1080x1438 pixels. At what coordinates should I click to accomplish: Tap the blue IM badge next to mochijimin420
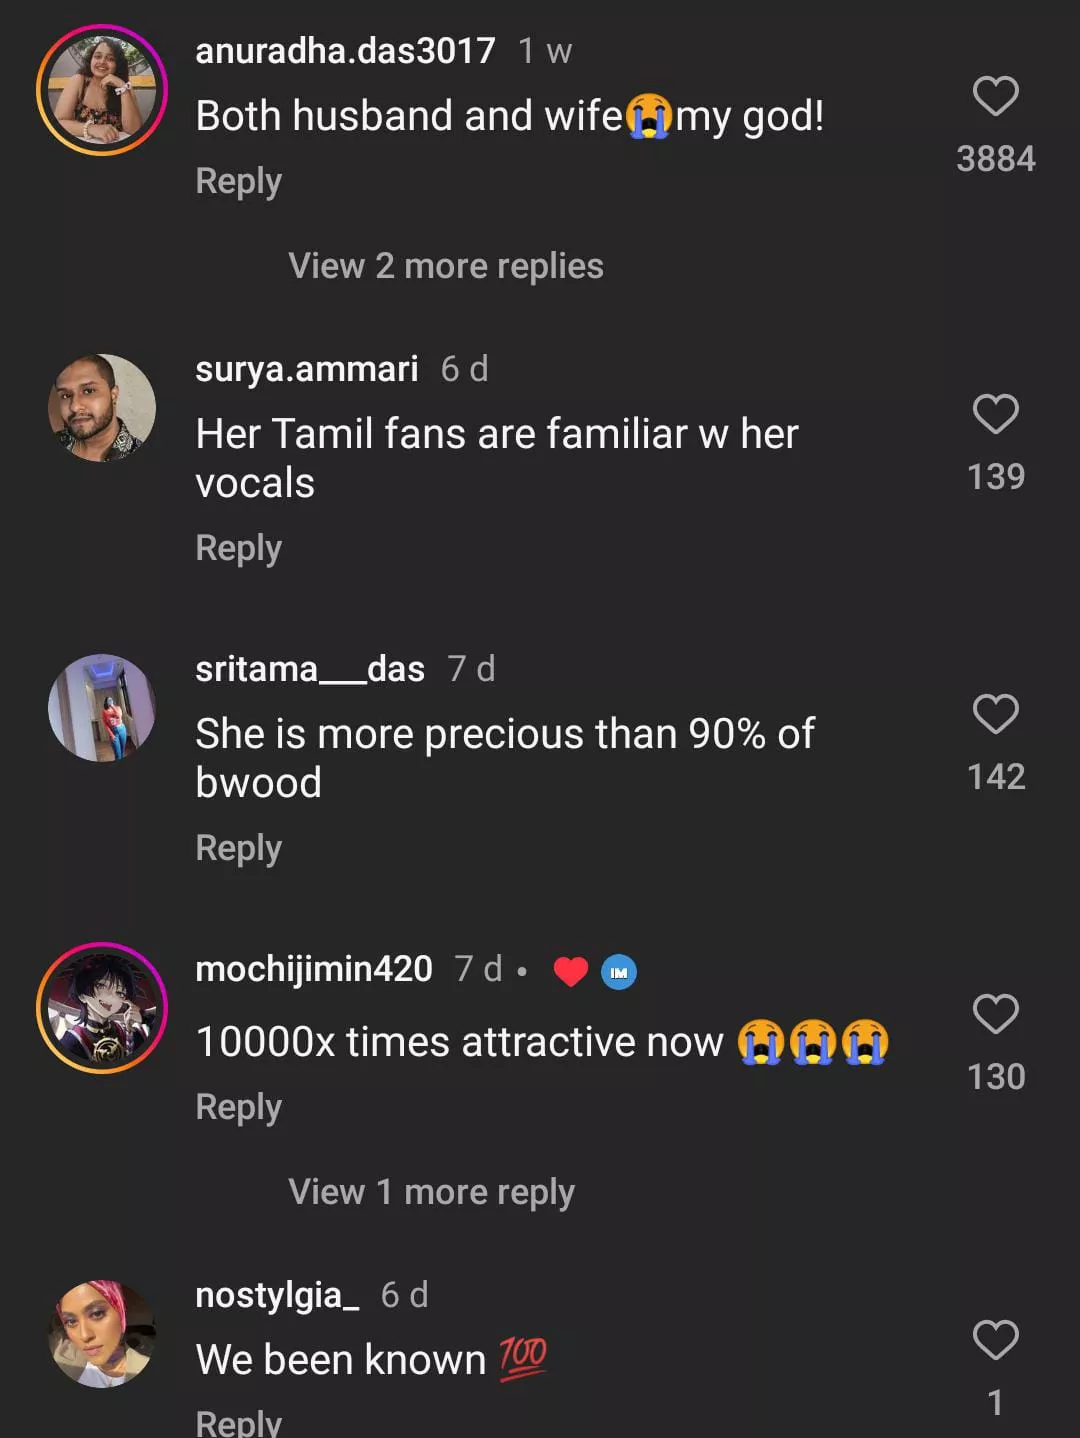click(x=619, y=972)
